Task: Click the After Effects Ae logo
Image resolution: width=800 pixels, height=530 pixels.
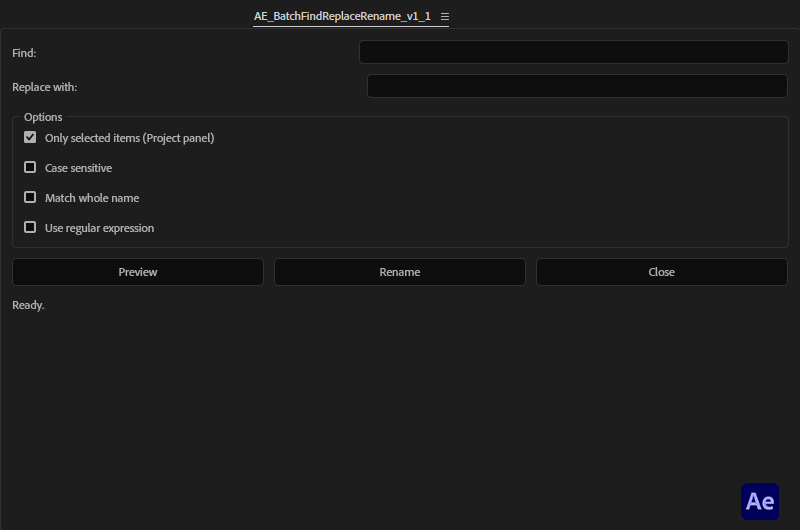Action: [760, 501]
